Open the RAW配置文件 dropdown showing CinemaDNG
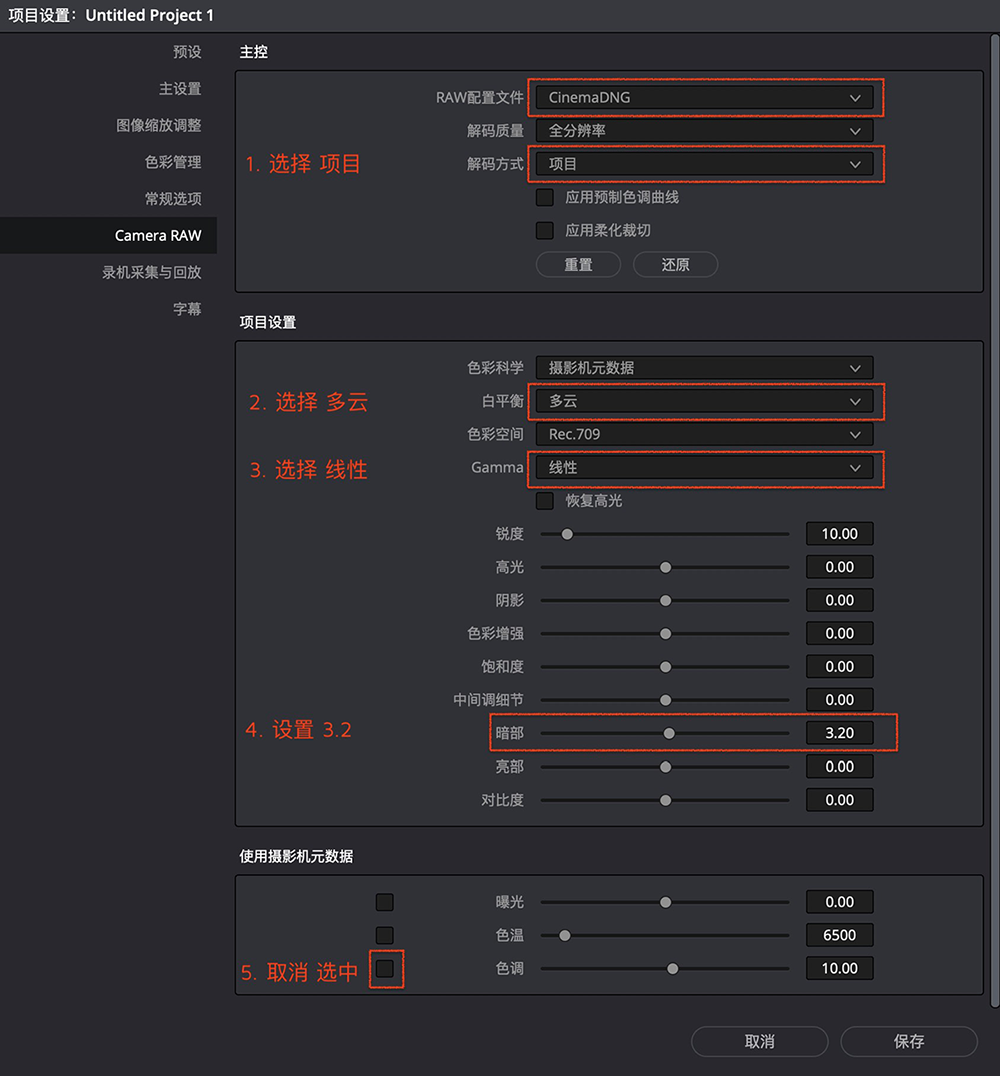 click(x=705, y=97)
